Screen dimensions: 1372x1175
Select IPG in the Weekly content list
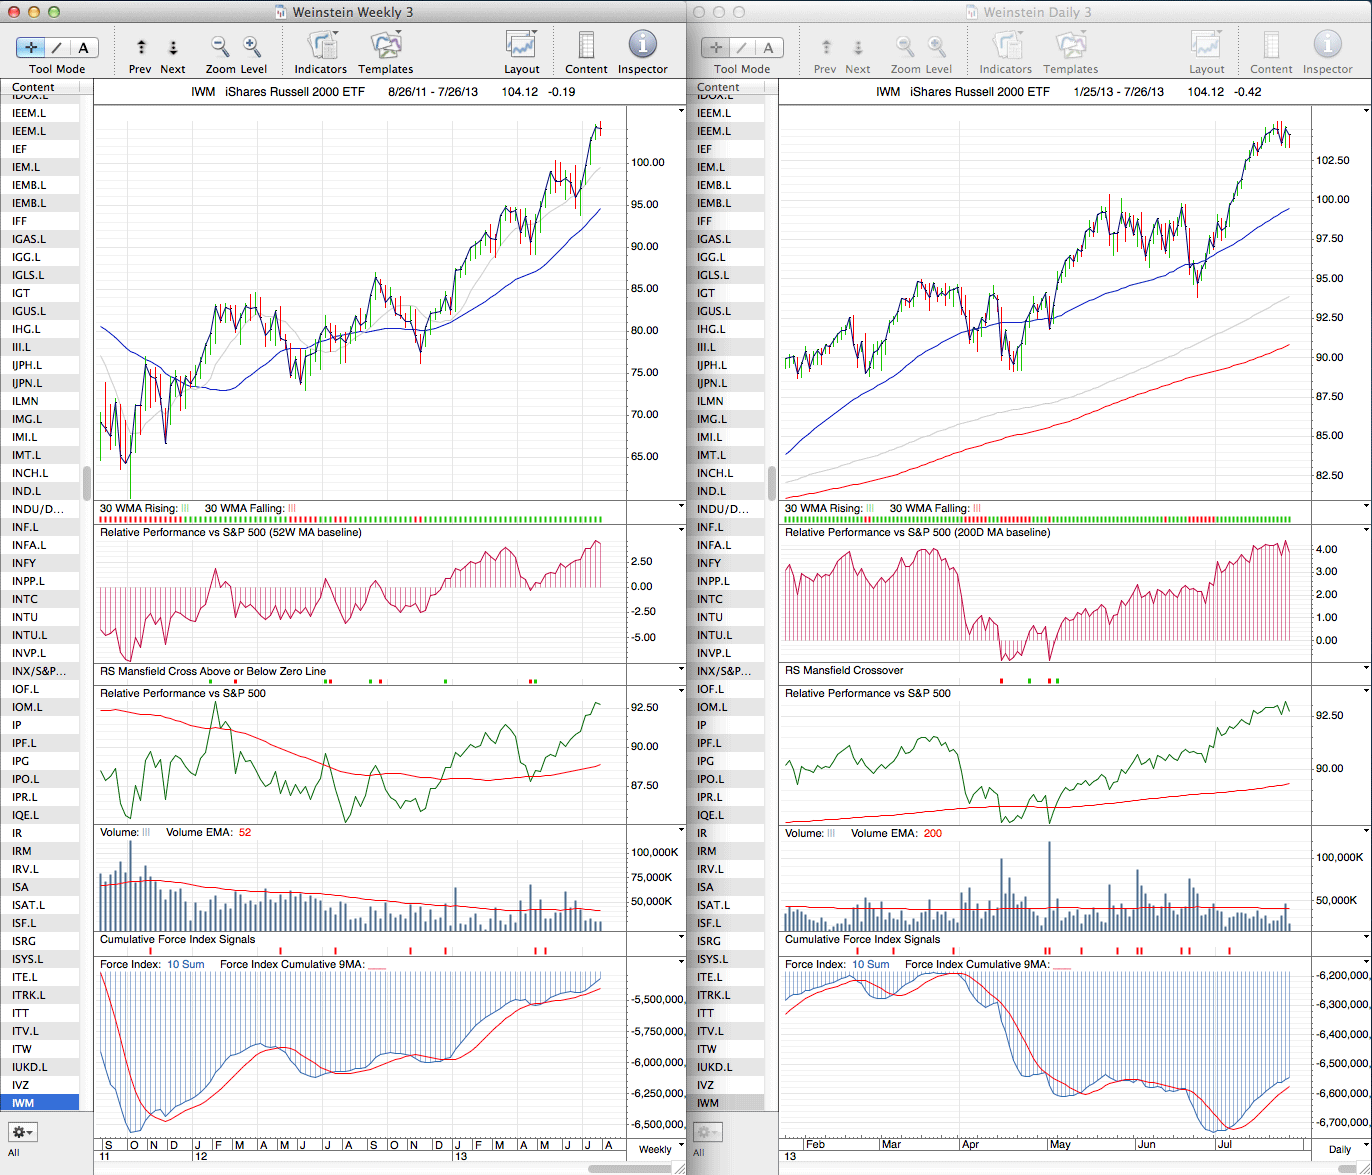(x=20, y=761)
